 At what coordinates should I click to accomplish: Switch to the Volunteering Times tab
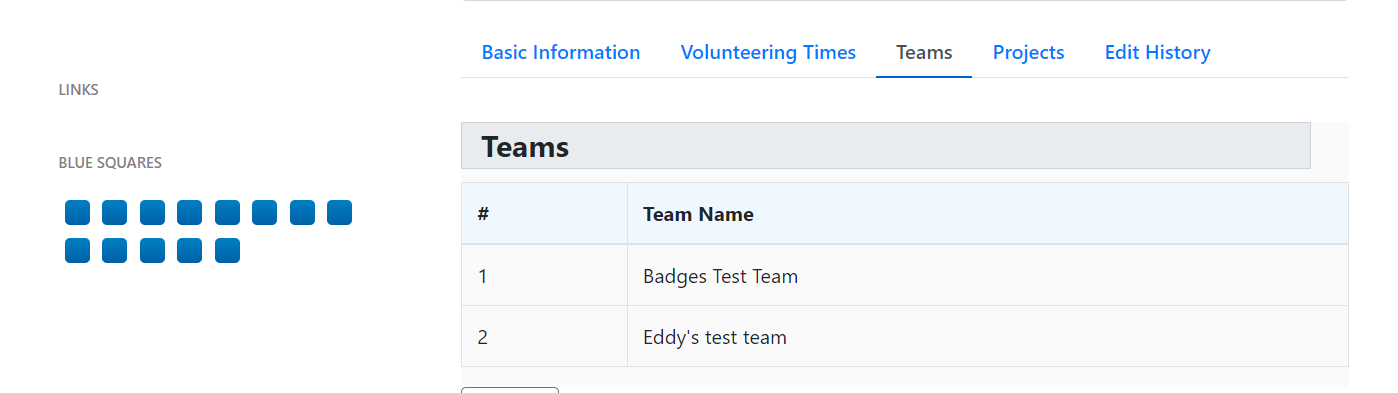tap(768, 53)
